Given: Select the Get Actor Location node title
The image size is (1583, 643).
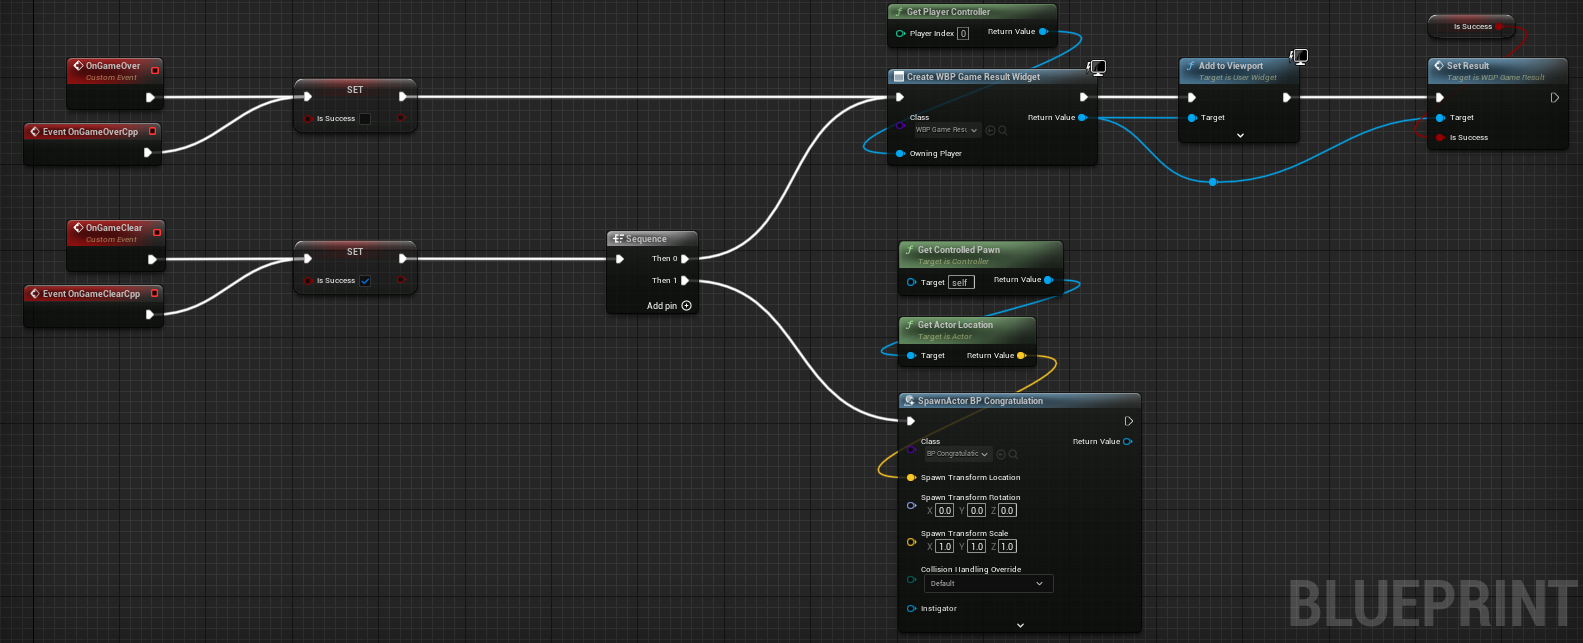Looking at the screenshot, I should tap(955, 325).
